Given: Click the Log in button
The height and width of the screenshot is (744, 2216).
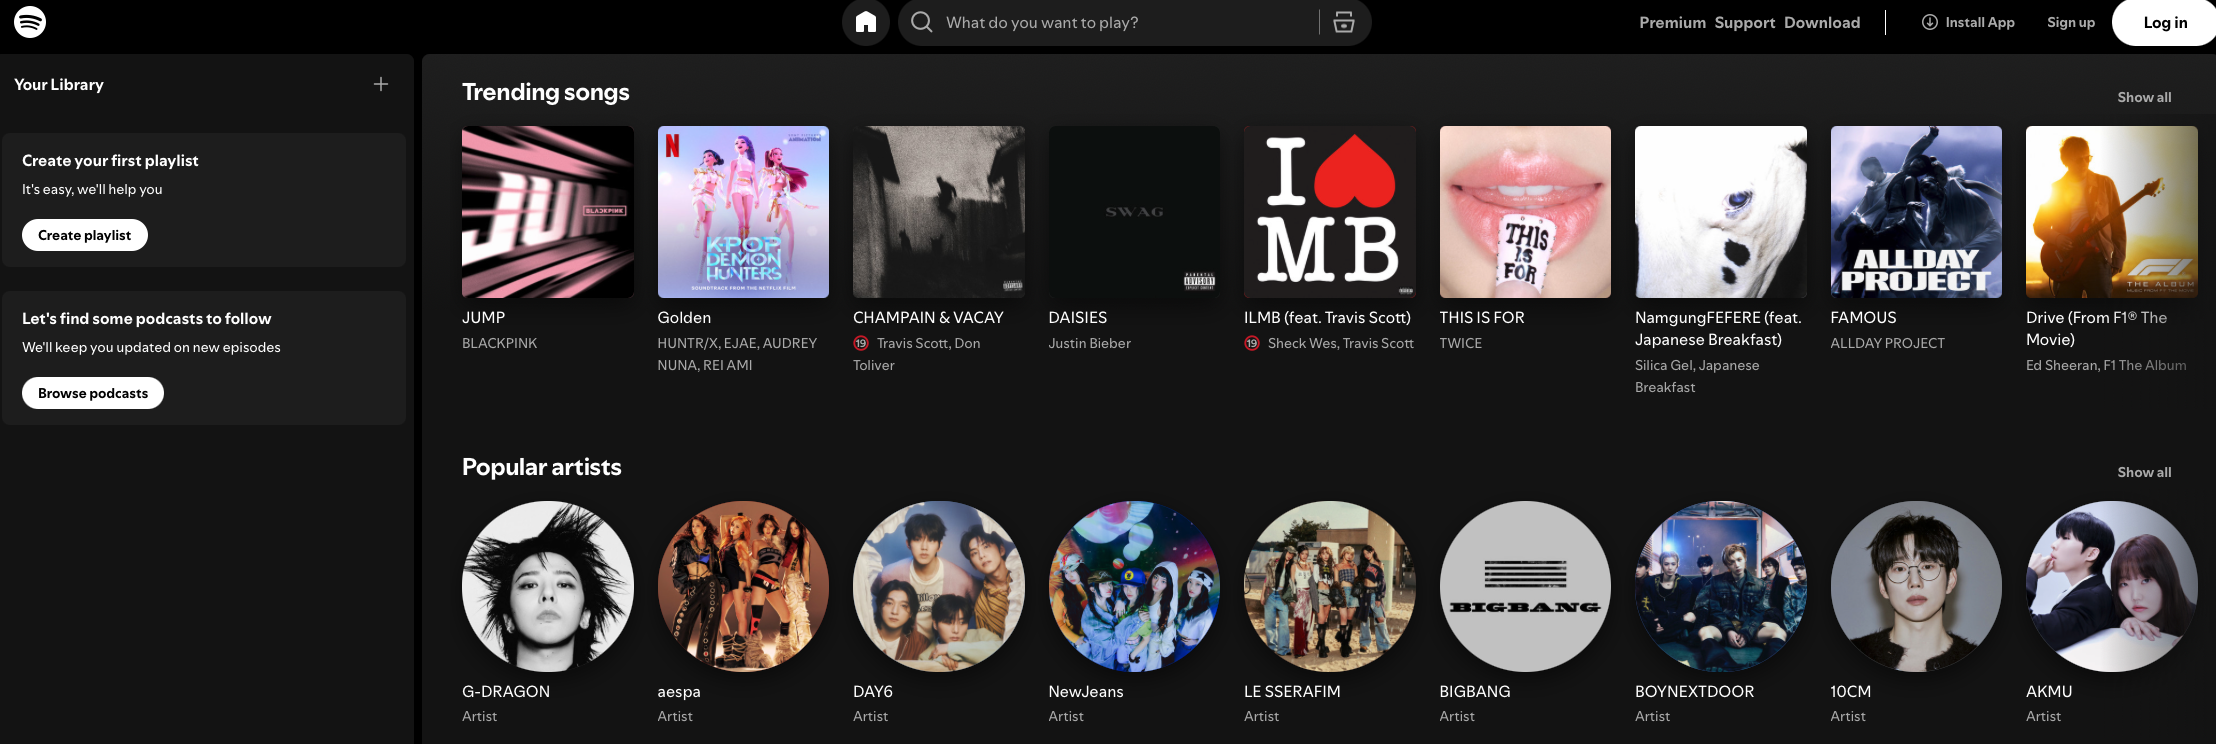Looking at the screenshot, I should click(x=2164, y=22).
